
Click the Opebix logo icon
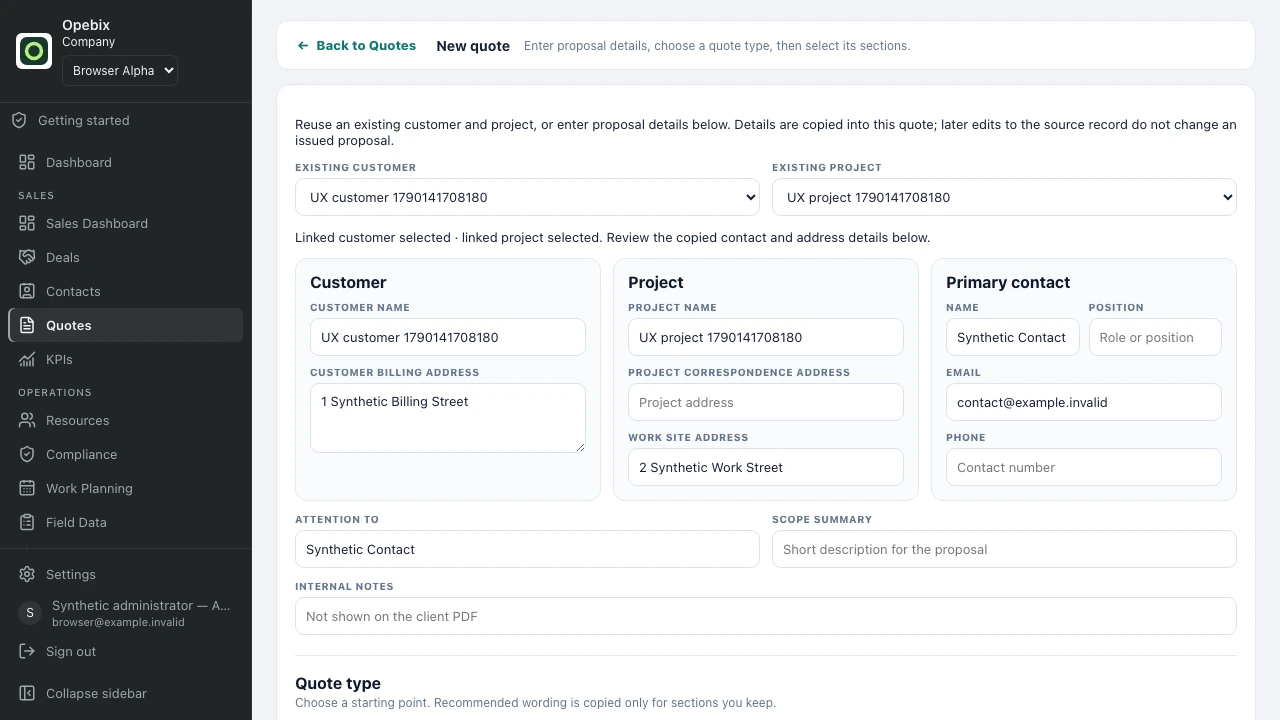(34, 51)
